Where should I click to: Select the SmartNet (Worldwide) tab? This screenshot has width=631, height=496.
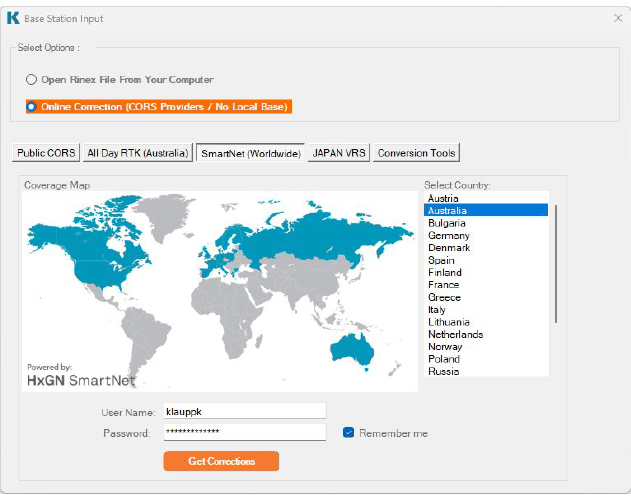point(251,153)
